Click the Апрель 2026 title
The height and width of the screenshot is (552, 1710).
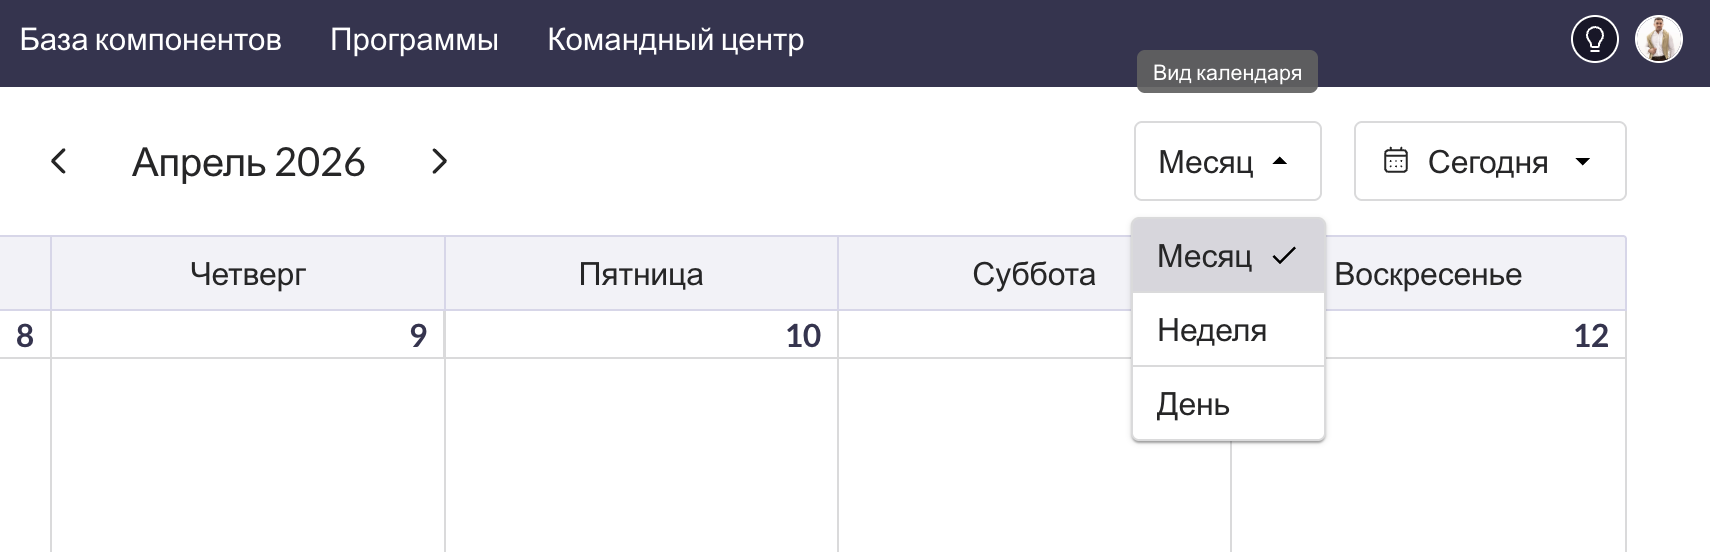[x=249, y=162]
